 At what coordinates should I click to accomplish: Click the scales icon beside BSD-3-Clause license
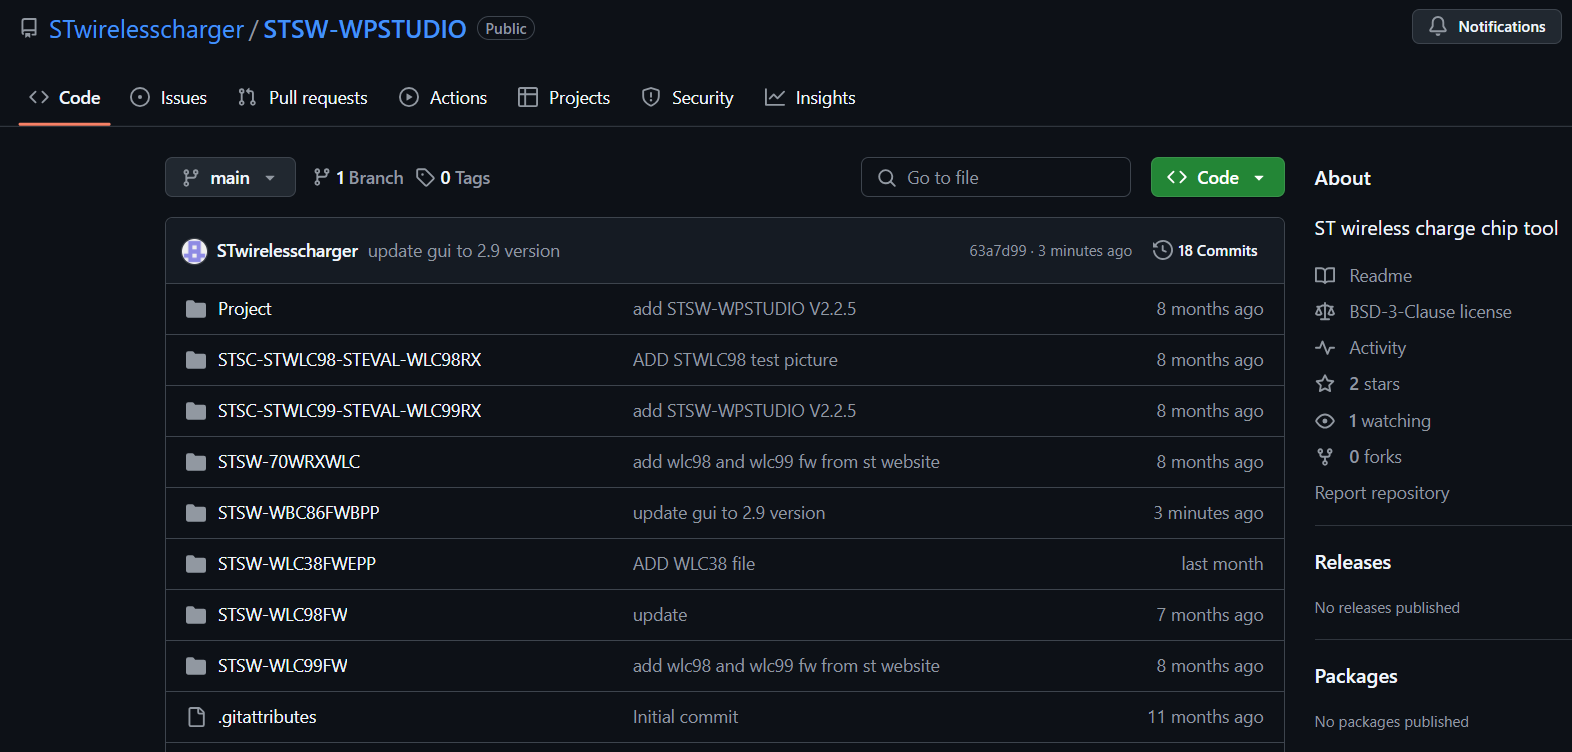1325,312
